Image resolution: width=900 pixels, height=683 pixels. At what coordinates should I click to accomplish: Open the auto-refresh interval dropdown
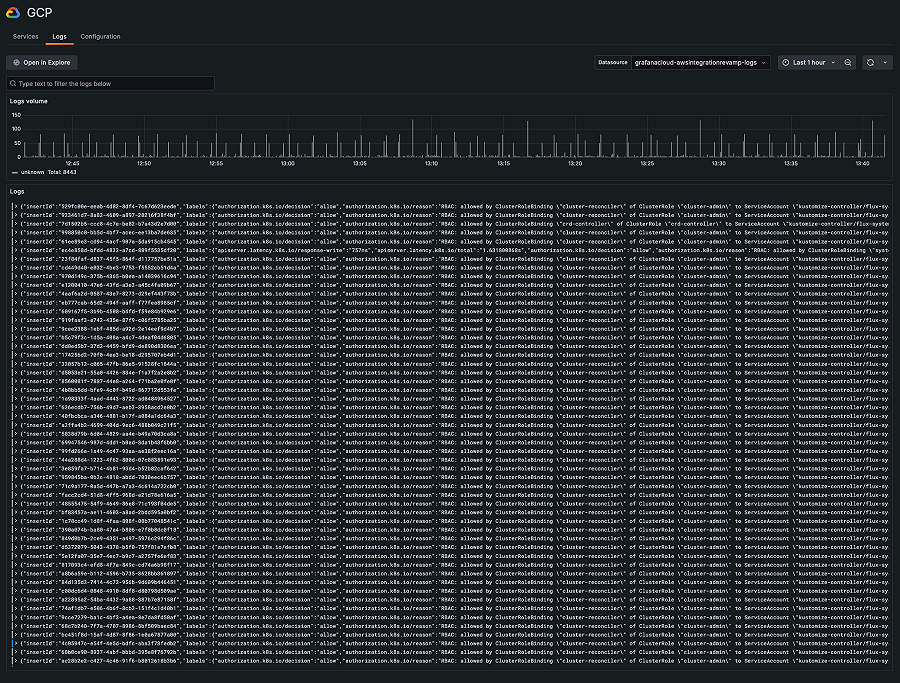885,62
